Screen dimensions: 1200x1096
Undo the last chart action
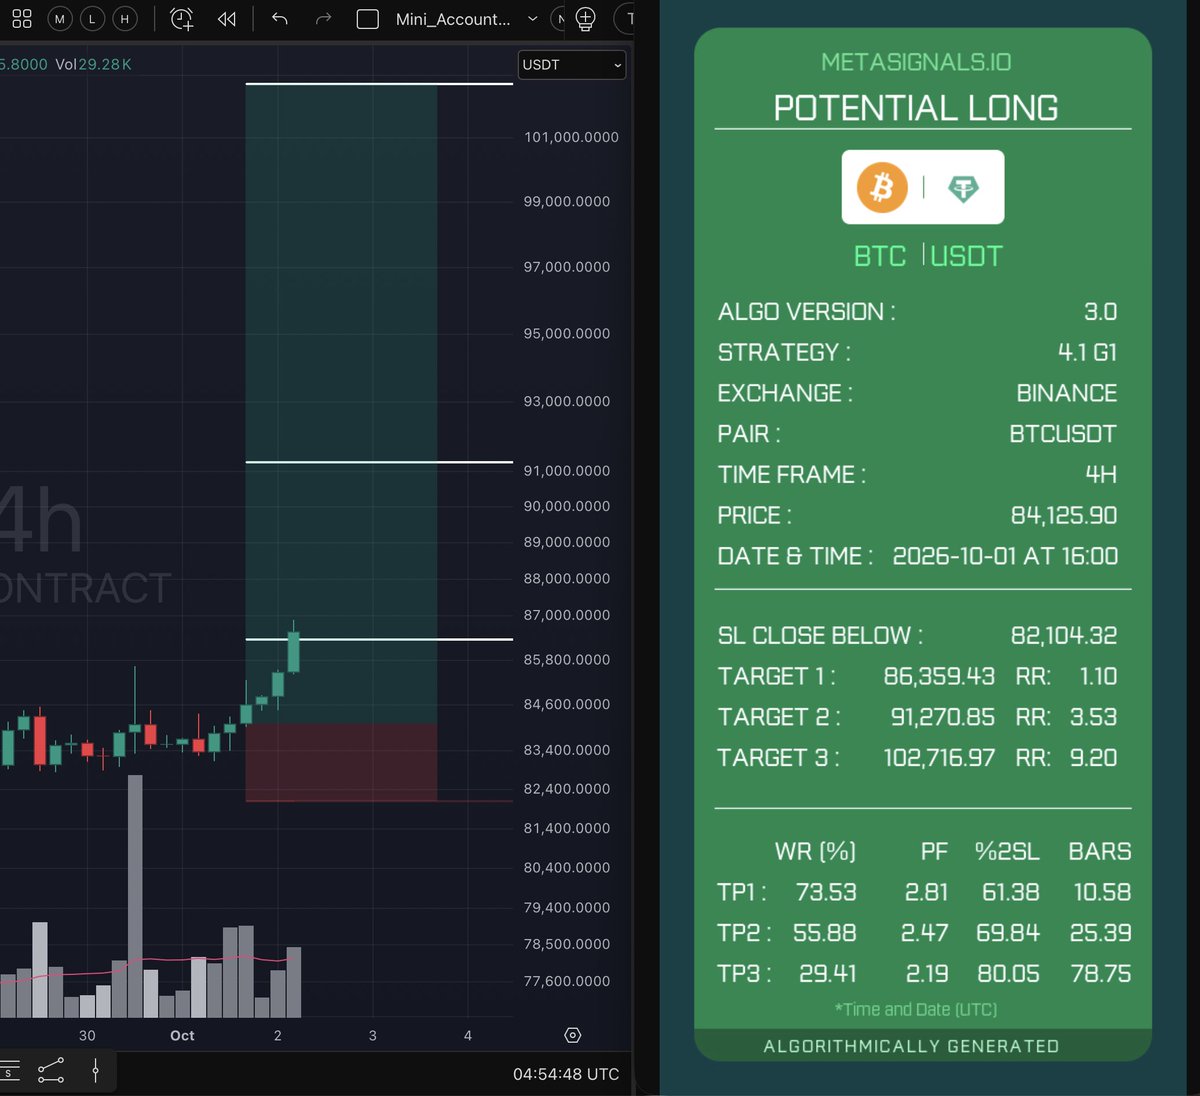280,18
